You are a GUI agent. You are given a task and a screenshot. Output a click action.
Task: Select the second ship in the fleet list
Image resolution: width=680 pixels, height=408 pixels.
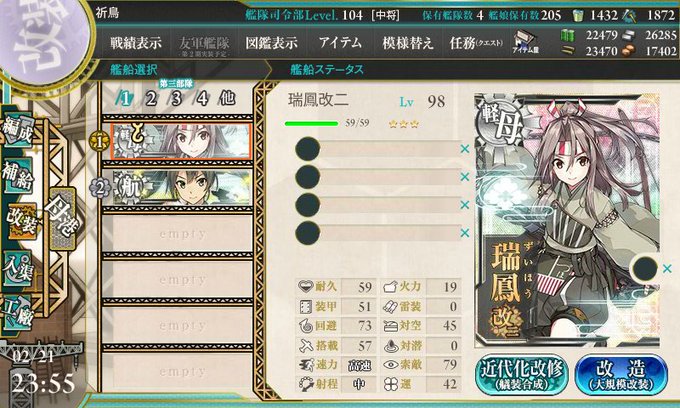tap(182, 188)
